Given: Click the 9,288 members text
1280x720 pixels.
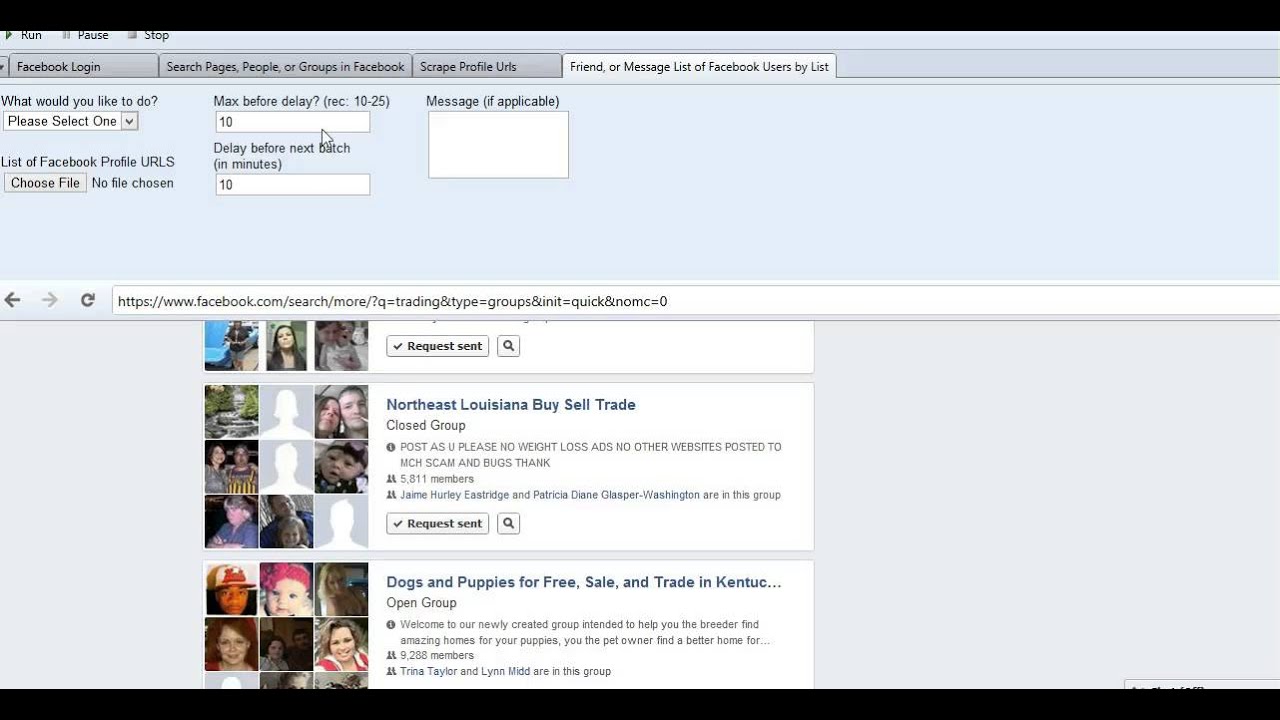Looking at the screenshot, I should (437, 656).
